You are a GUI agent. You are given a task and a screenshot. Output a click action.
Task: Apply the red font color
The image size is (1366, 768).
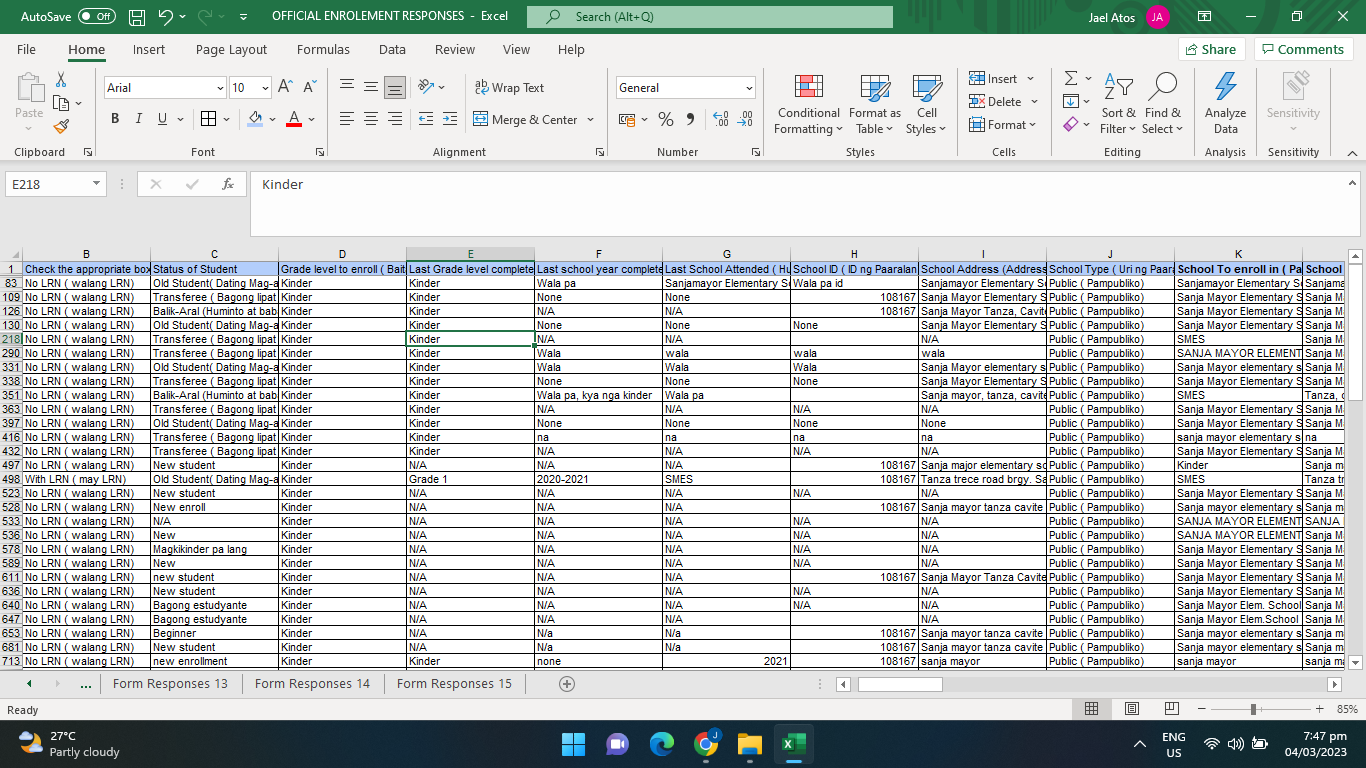(x=294, y=119)
